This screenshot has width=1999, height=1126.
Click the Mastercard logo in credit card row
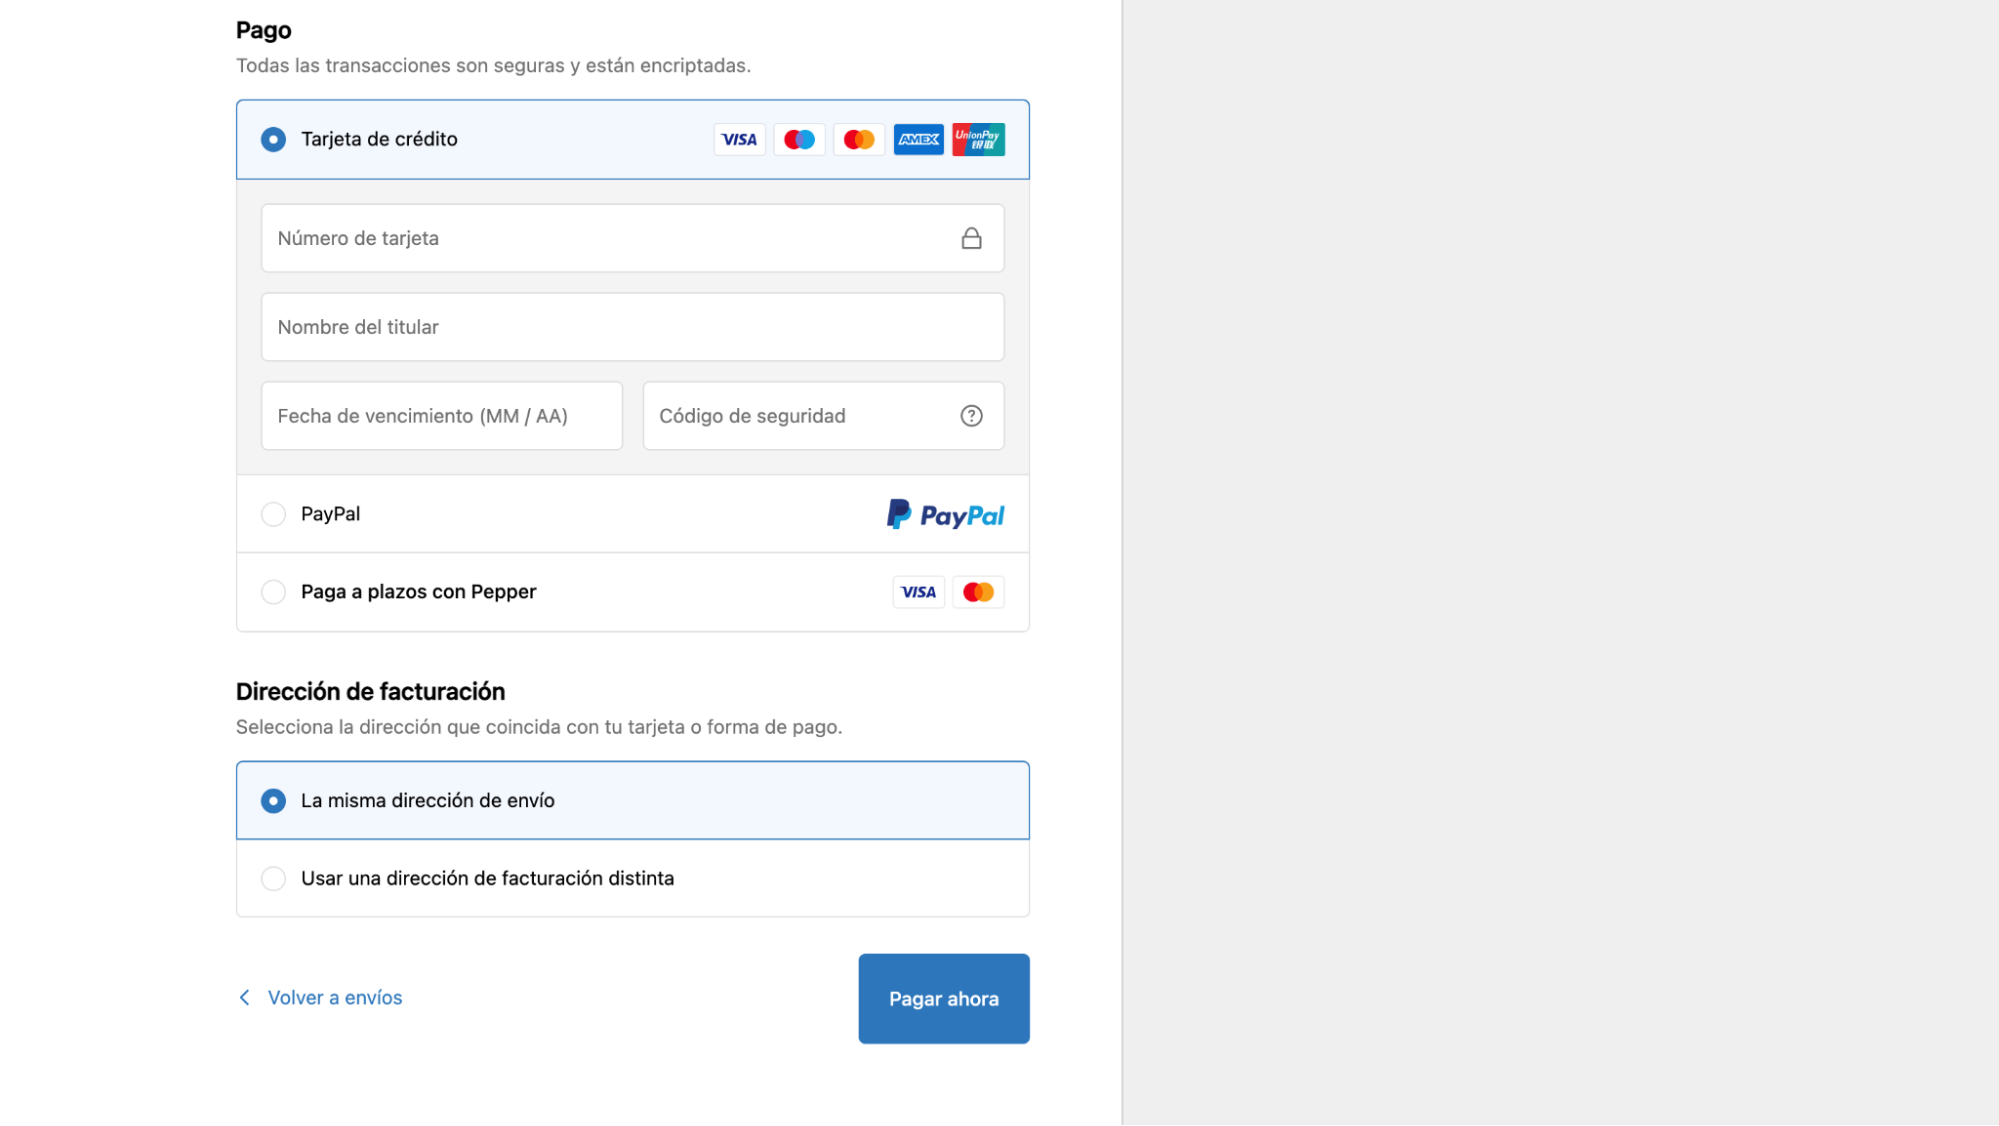[859, 140]
